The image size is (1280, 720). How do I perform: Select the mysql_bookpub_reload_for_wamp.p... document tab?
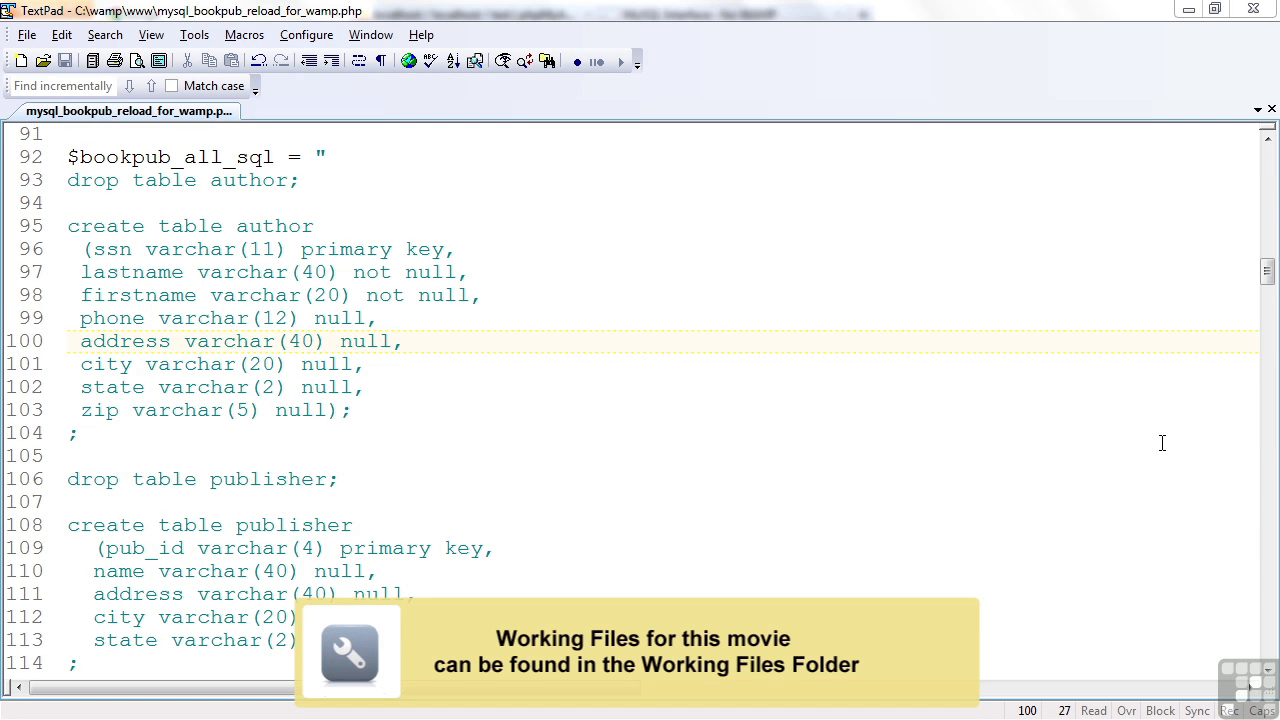click(129, 111)
